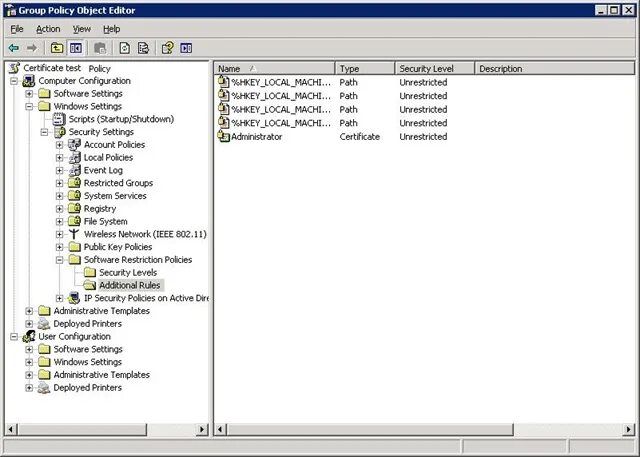640x457 pixels.
Task: Select the Additional Rules tree item
Action: [130, 285]
